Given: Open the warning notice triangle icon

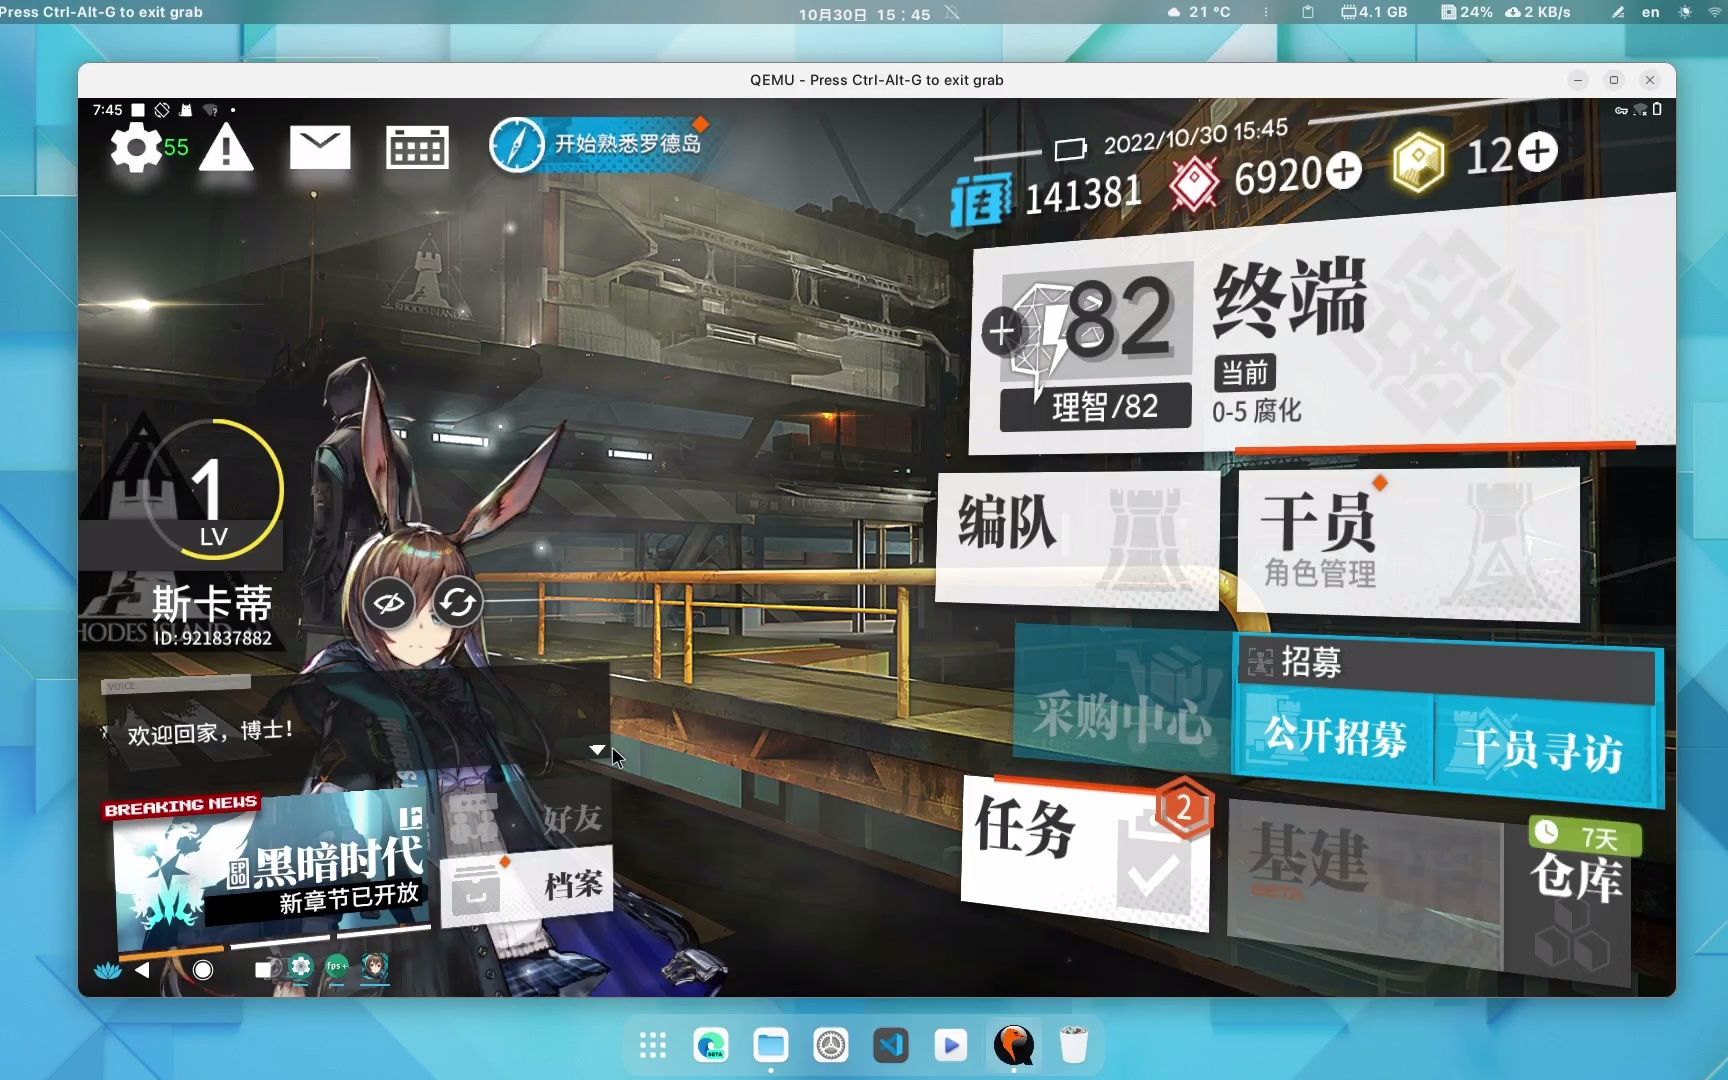Looking at the screenshot, I should tap(226, 149).
